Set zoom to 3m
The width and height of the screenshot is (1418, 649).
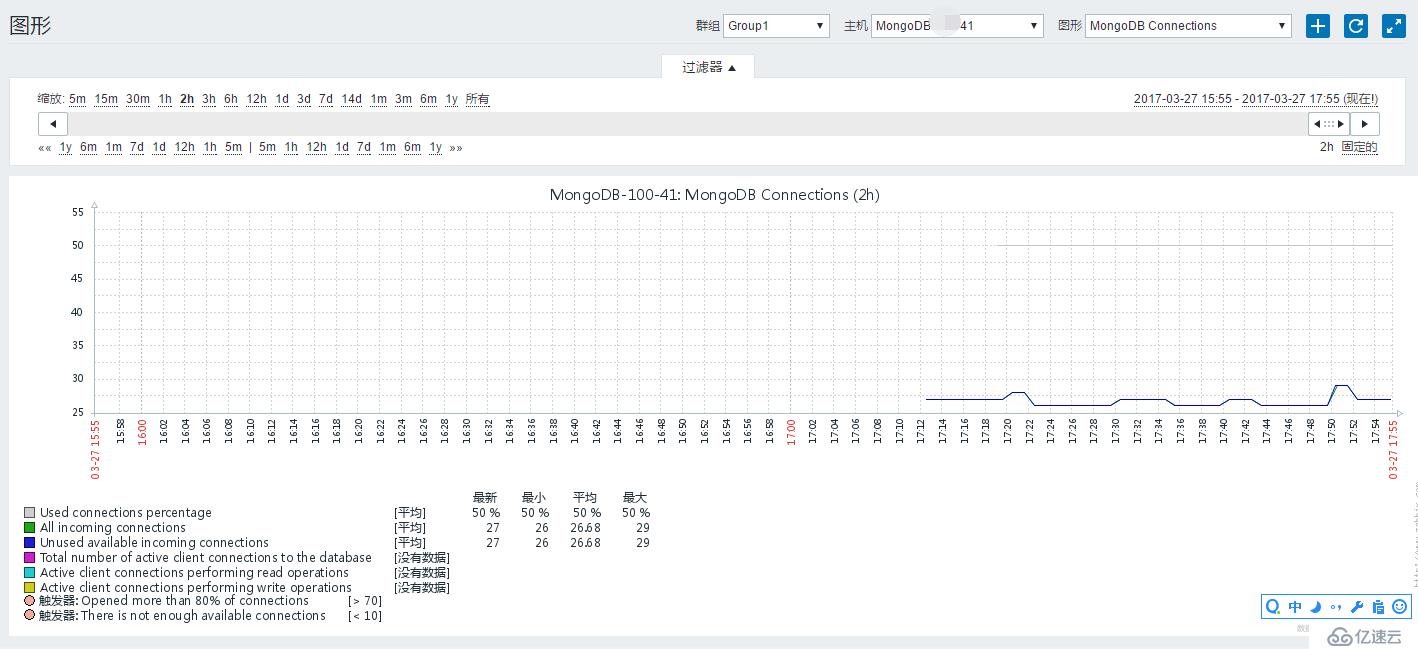[x=404, y=99]
